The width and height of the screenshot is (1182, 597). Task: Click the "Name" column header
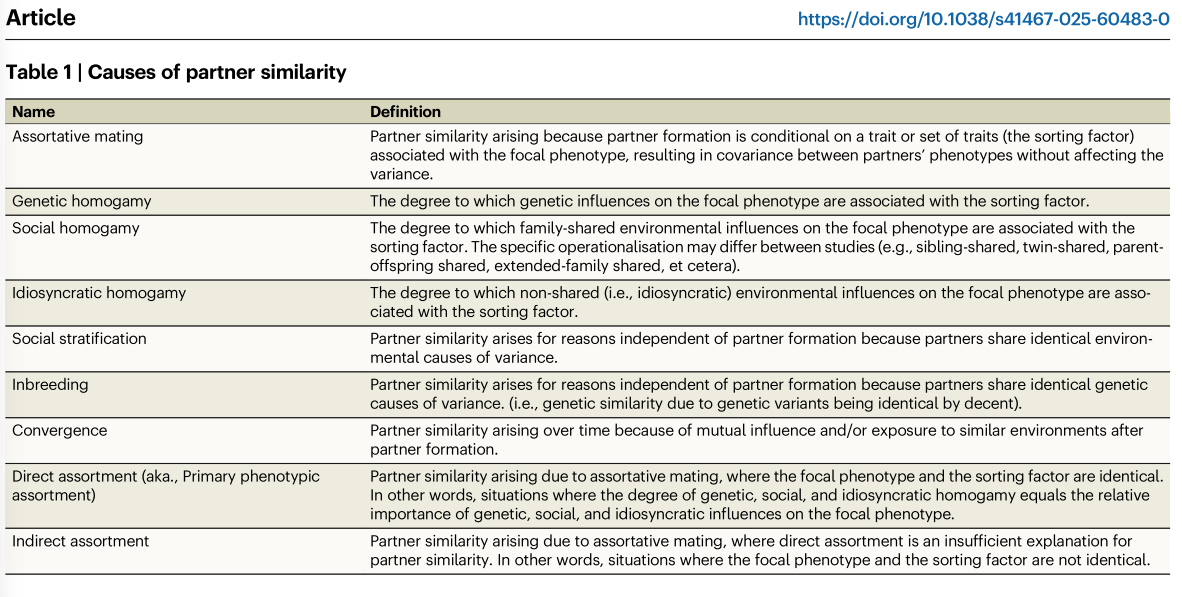(x=33, y=111)
